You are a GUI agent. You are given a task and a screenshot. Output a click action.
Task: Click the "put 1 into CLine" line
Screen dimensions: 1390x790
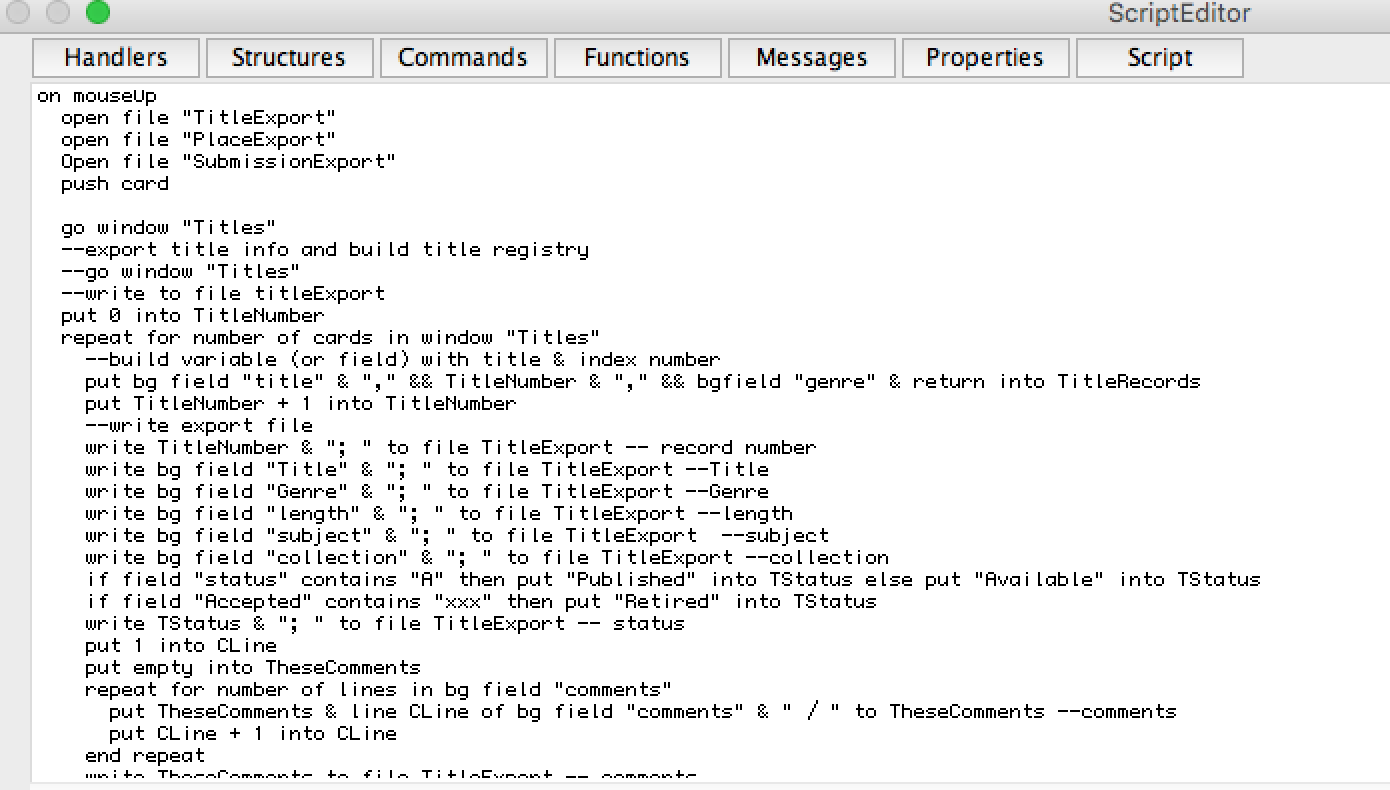(180, 646)
